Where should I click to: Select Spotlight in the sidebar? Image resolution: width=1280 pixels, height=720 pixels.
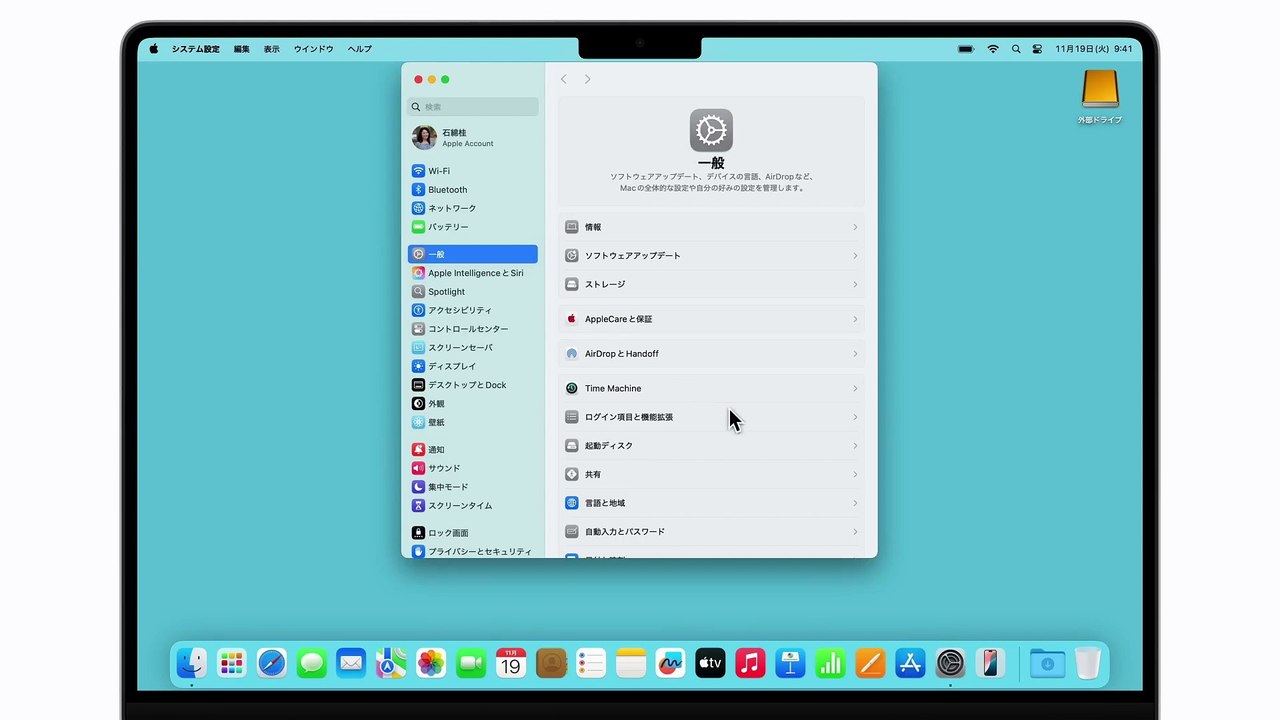pos(472,292)
